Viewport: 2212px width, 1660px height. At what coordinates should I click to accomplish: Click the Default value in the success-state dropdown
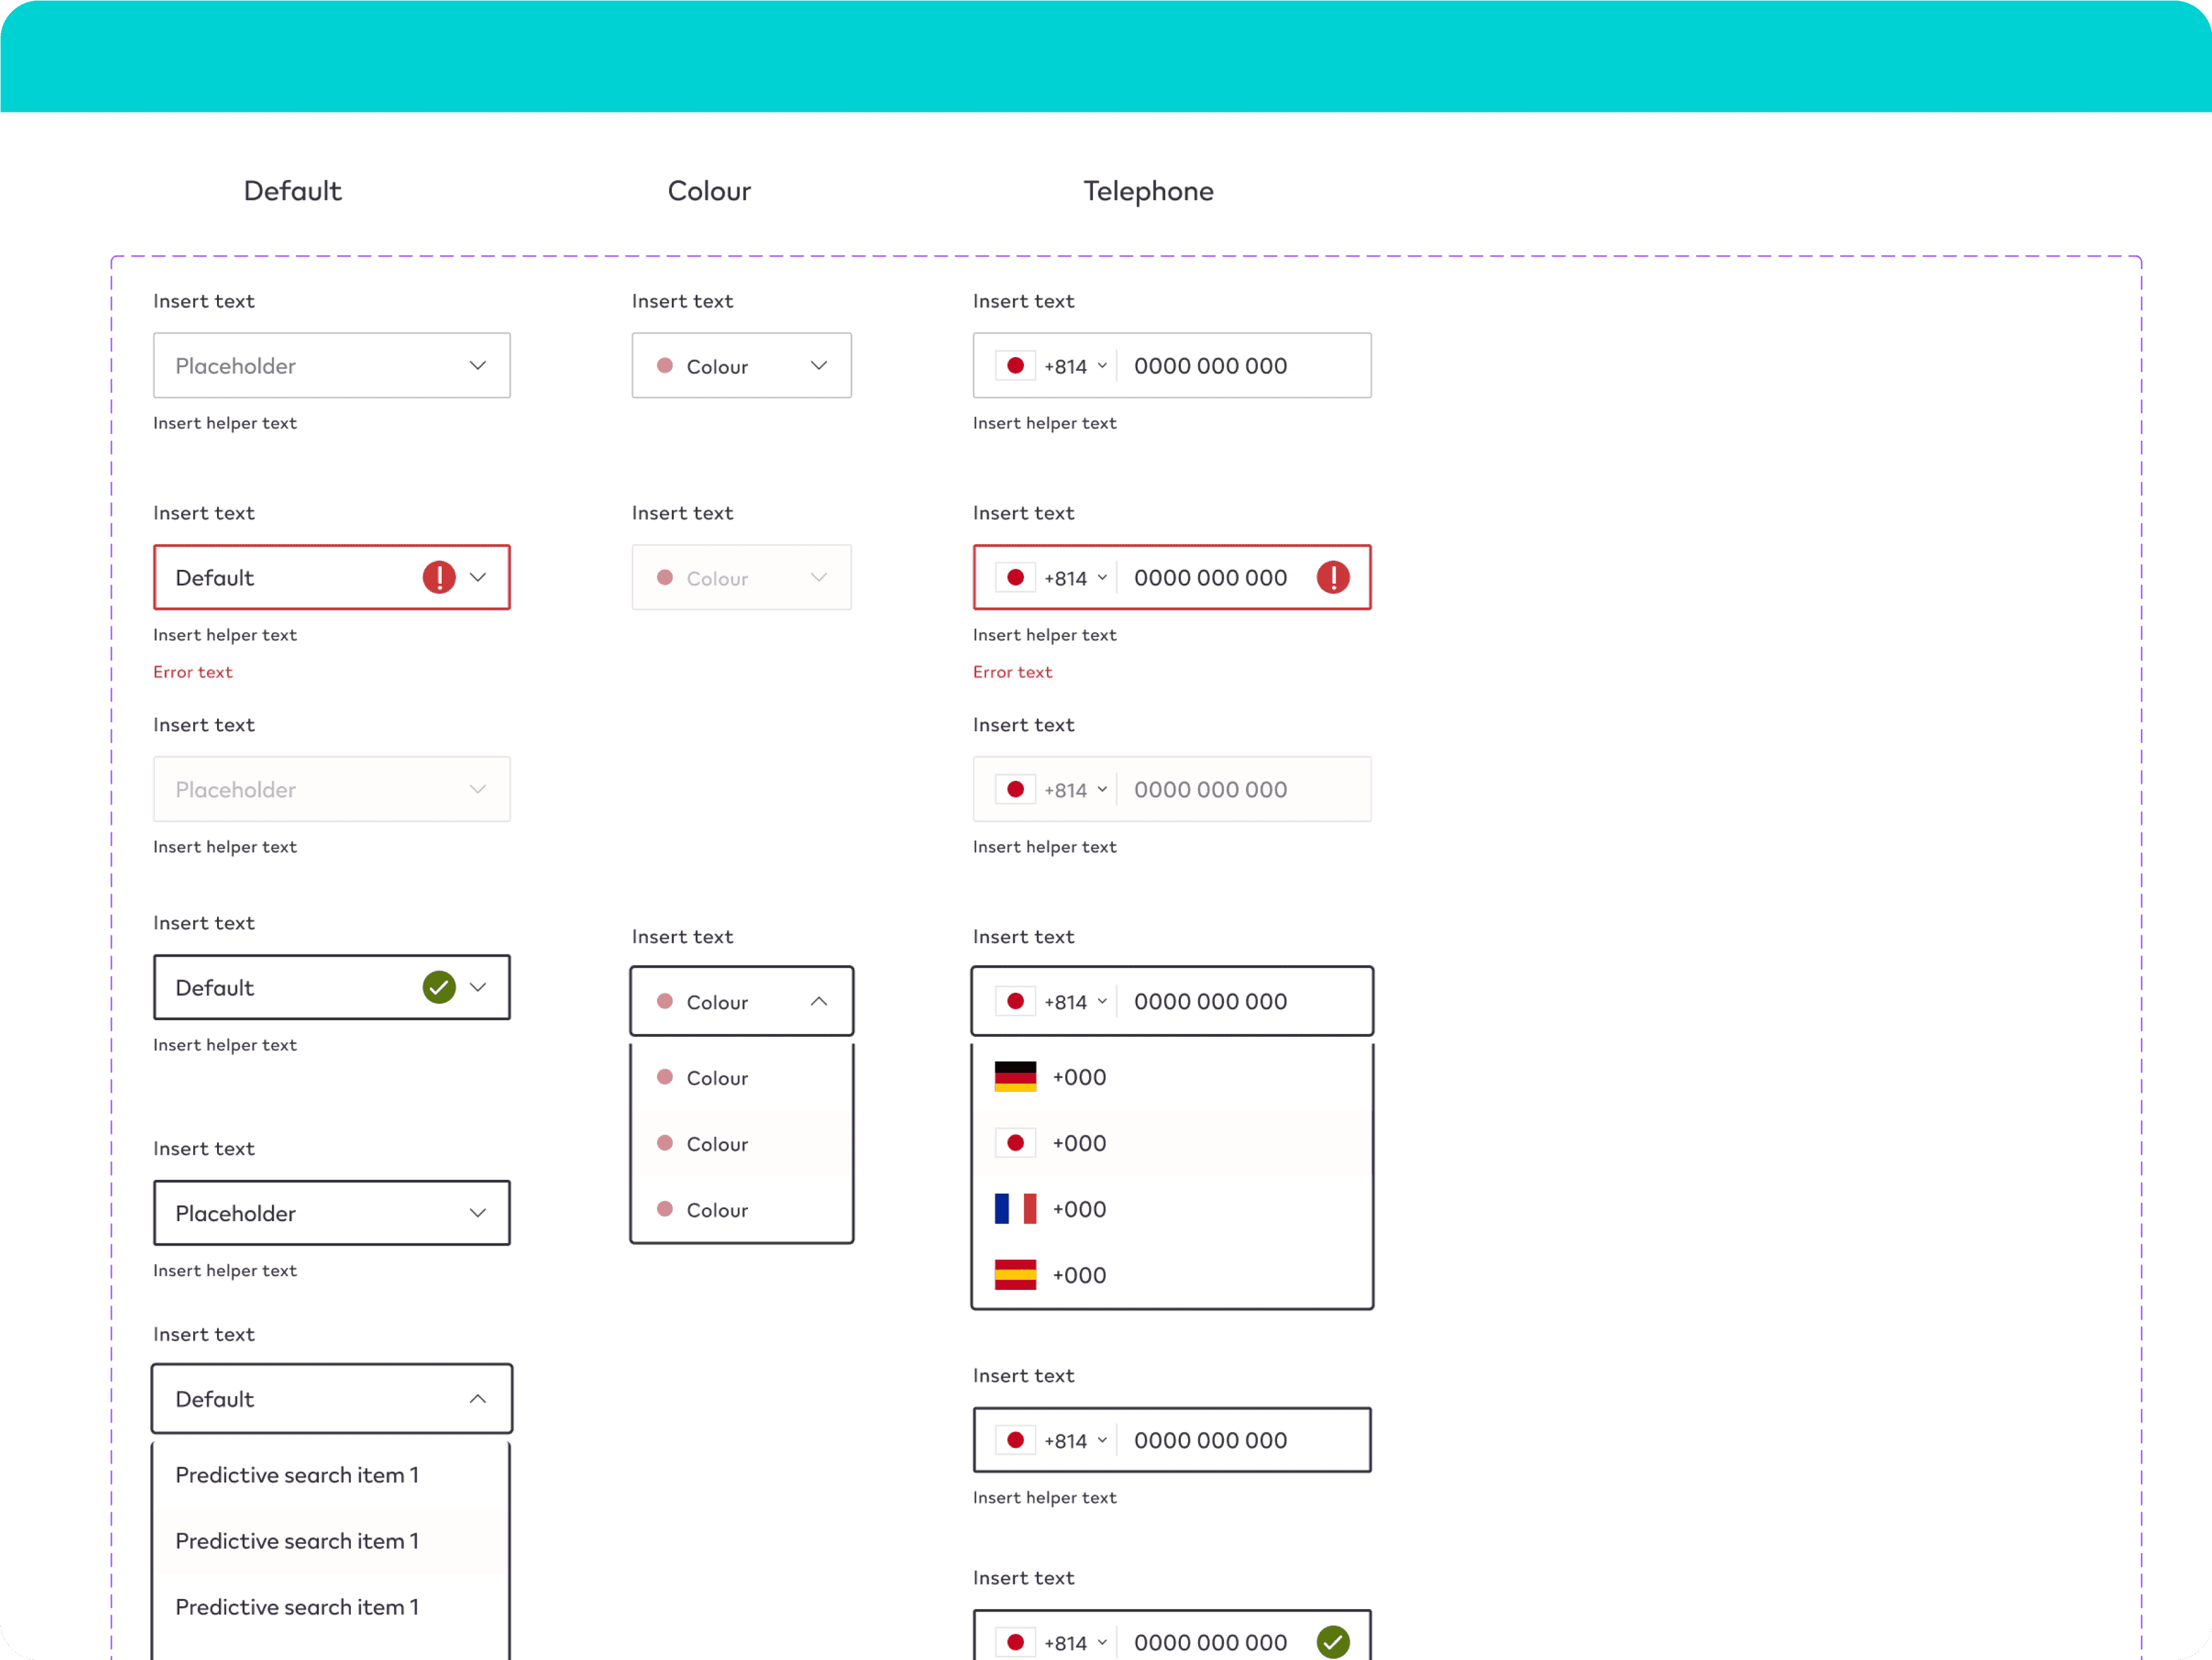tap(215, 988)
